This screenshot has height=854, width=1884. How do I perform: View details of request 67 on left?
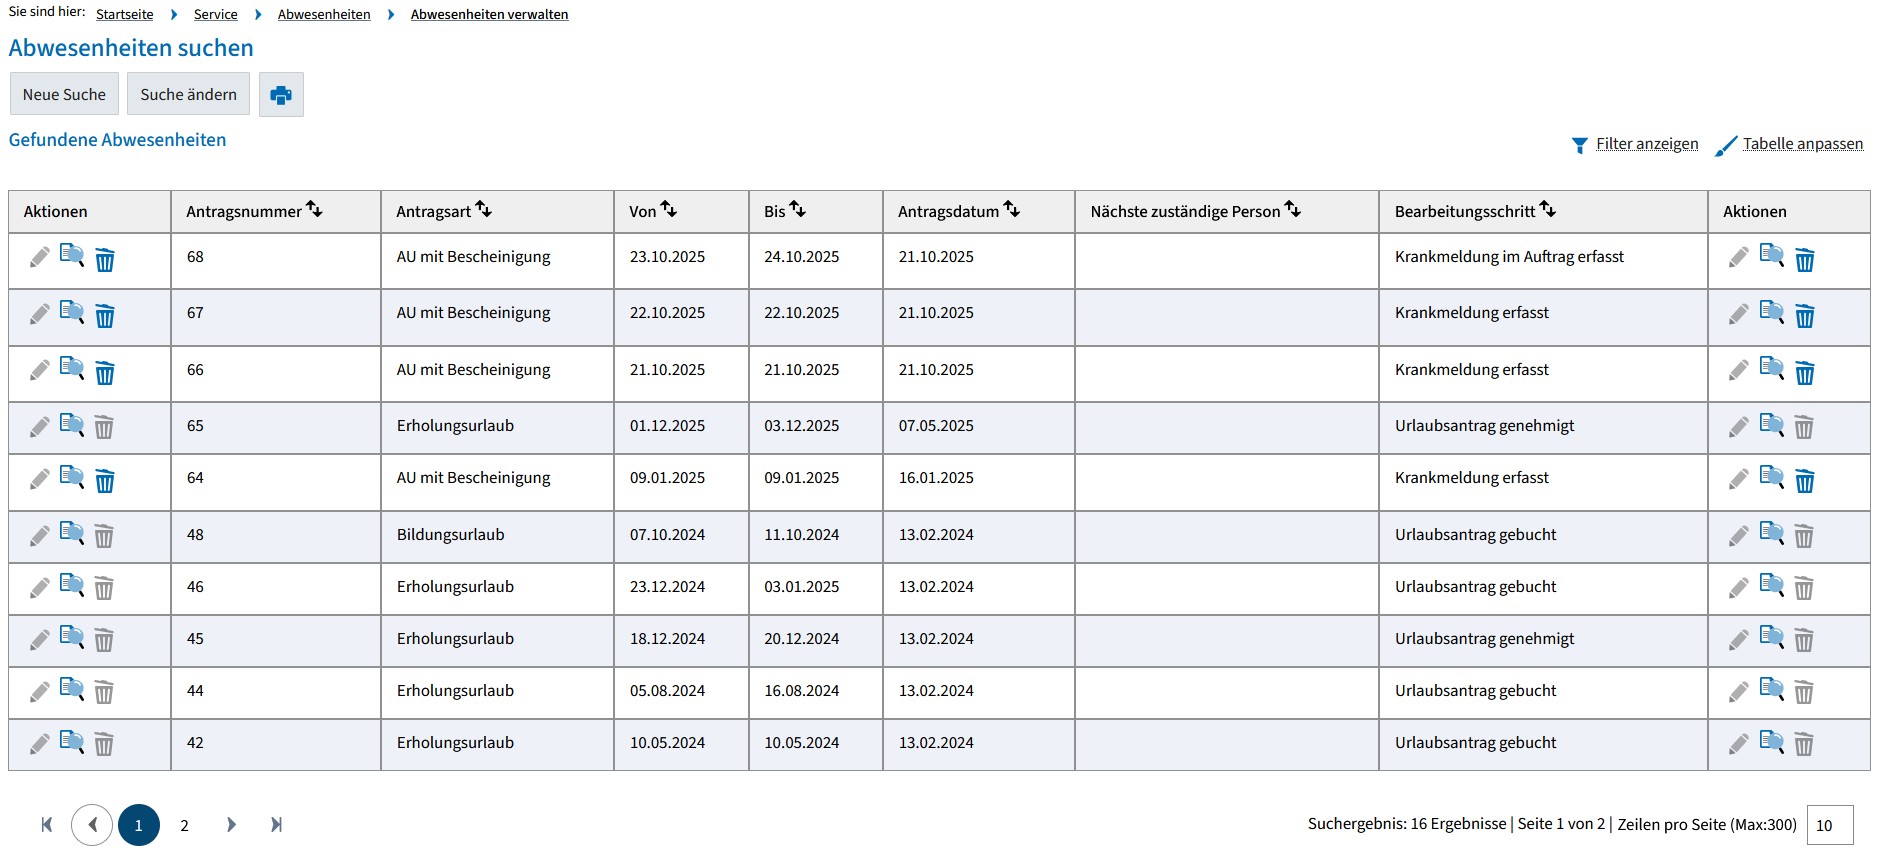(x=71, y=312)
